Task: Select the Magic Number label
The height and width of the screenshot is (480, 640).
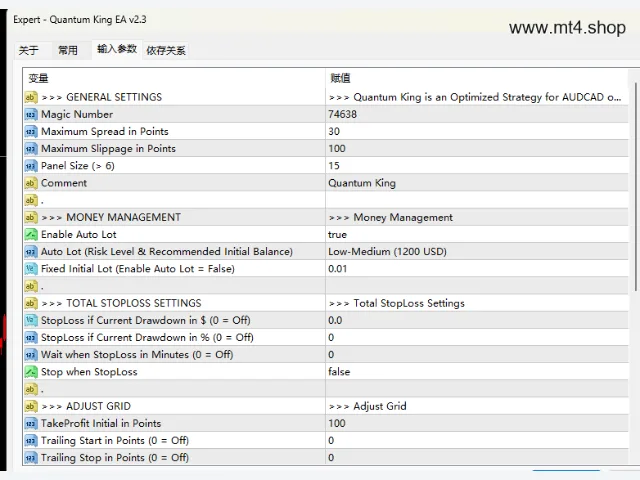Action: [x=77, y=114]
